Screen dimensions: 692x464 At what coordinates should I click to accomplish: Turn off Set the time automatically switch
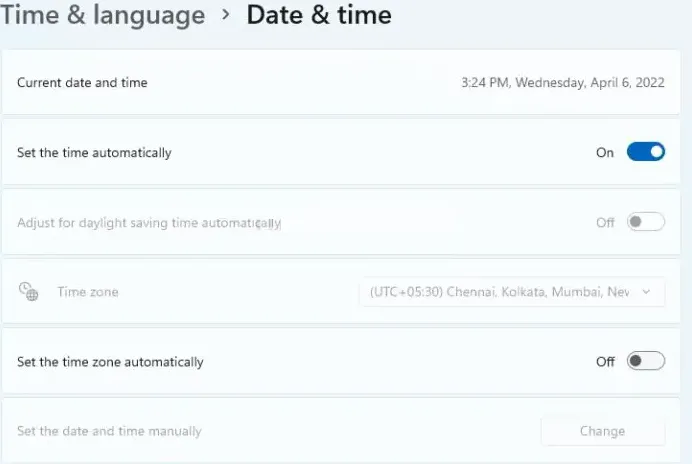click(645, 152)
